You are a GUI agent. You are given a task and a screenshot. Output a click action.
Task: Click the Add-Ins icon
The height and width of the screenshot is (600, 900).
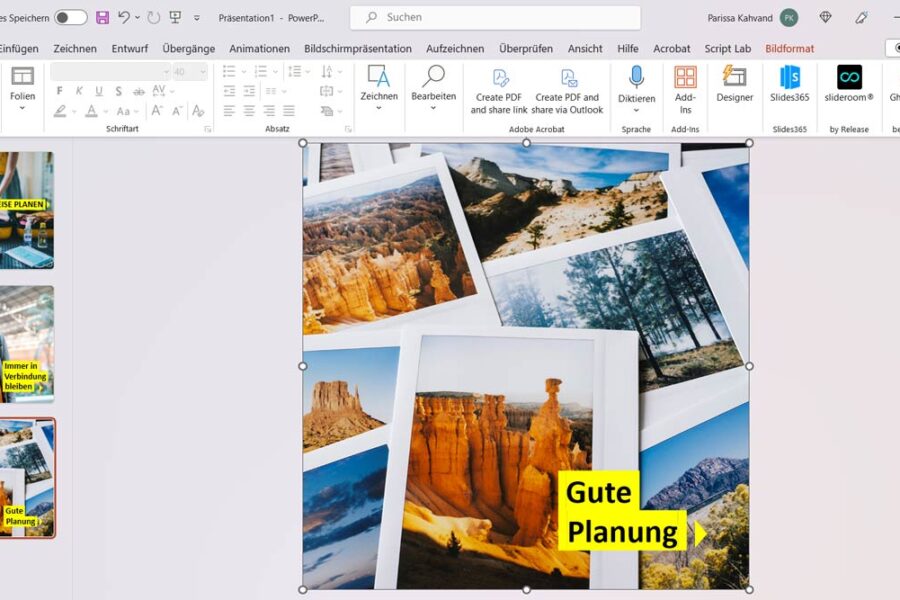pyautogui.click(x=685, y=85)
